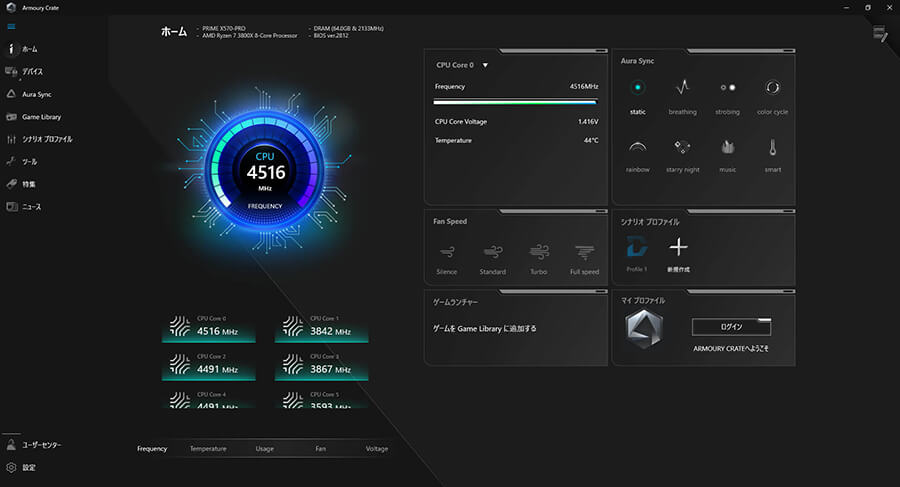This screenshot has height=487, width=900.
Task: Select the color cycle lighting effect
Action: click(x=772, y=89)
